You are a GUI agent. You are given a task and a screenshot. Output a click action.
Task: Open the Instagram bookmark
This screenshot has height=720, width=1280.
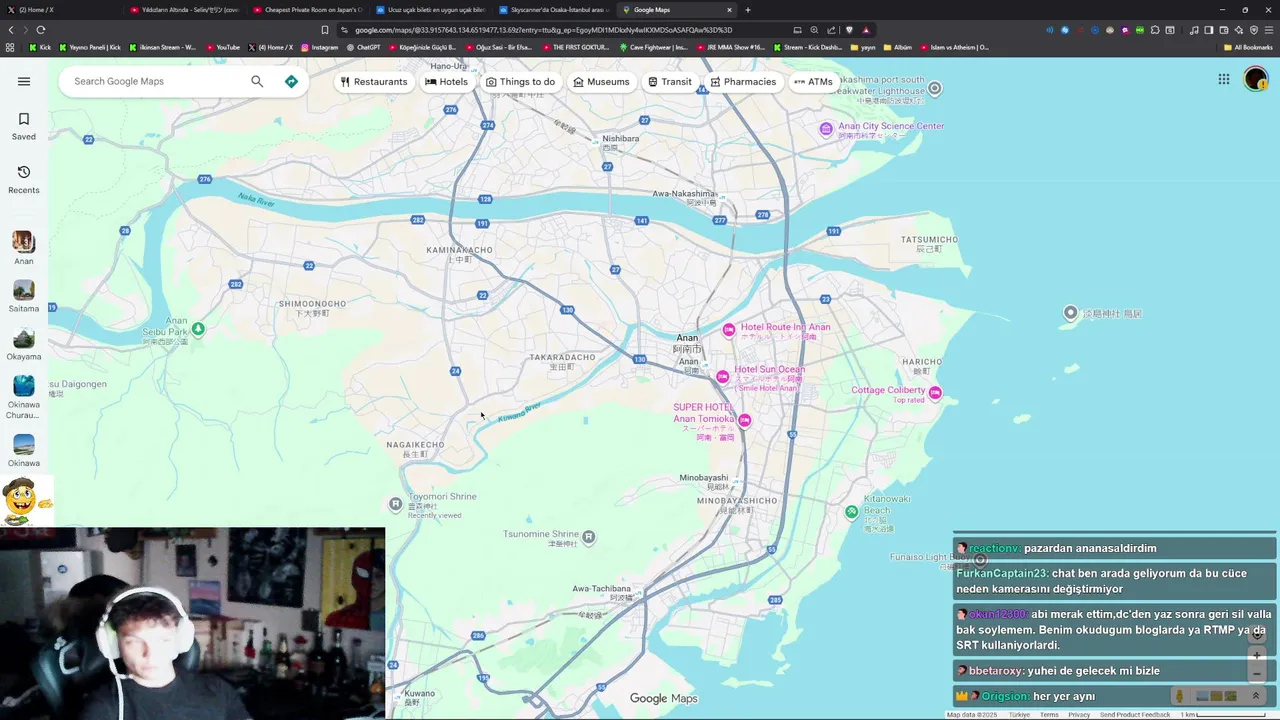pos(320,47)
